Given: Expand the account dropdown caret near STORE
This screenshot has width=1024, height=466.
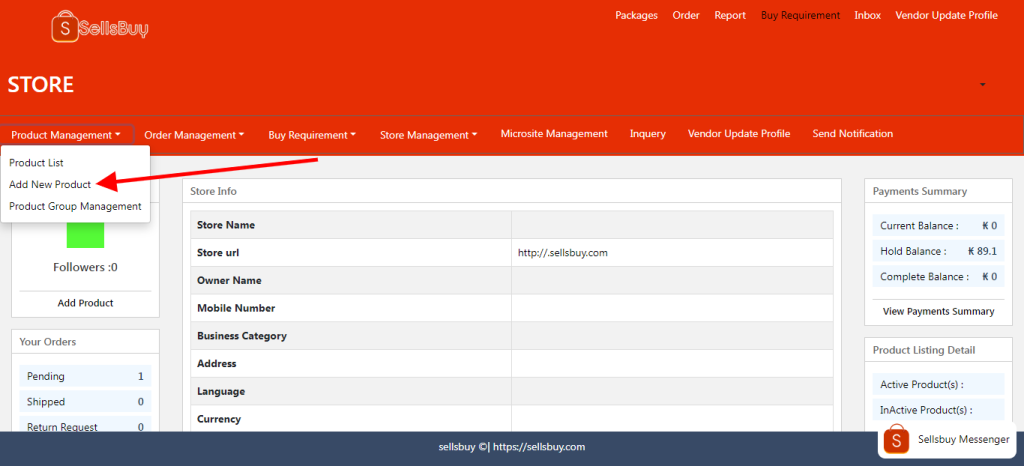Looking at the screenshot, I should 982,85.
